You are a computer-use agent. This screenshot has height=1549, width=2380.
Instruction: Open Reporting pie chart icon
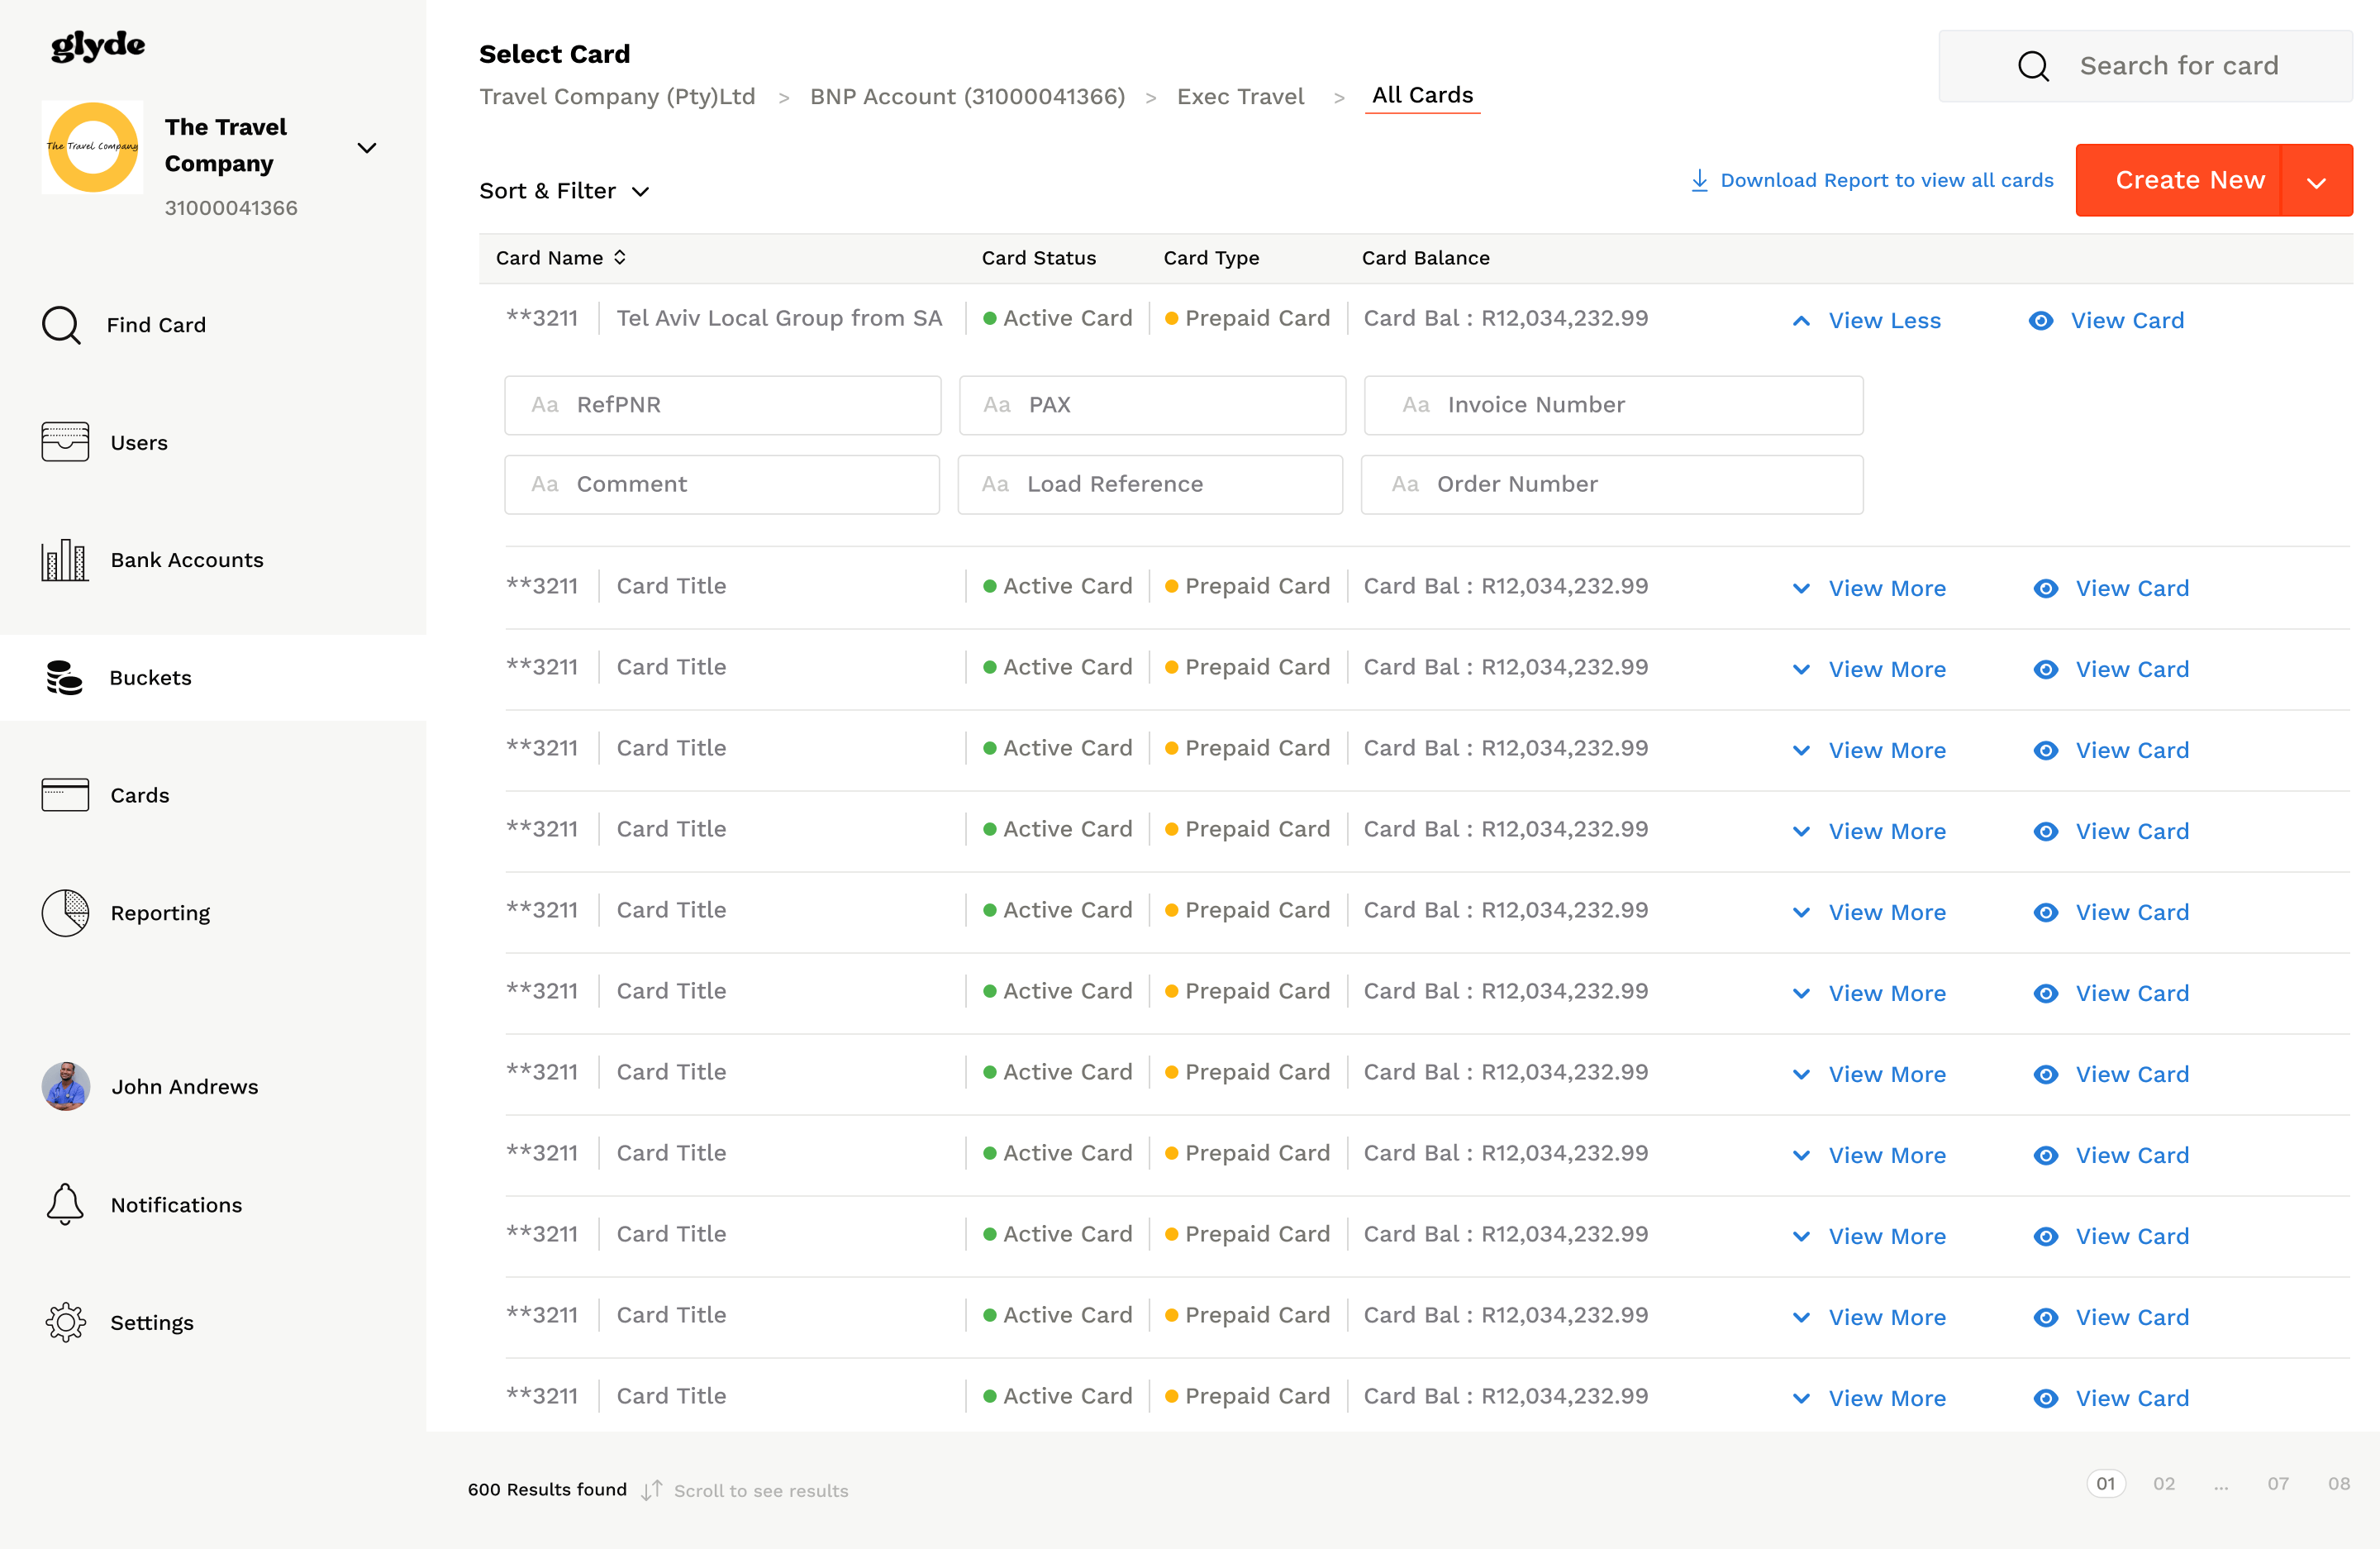pyautogui.click(x=65, y=913)
